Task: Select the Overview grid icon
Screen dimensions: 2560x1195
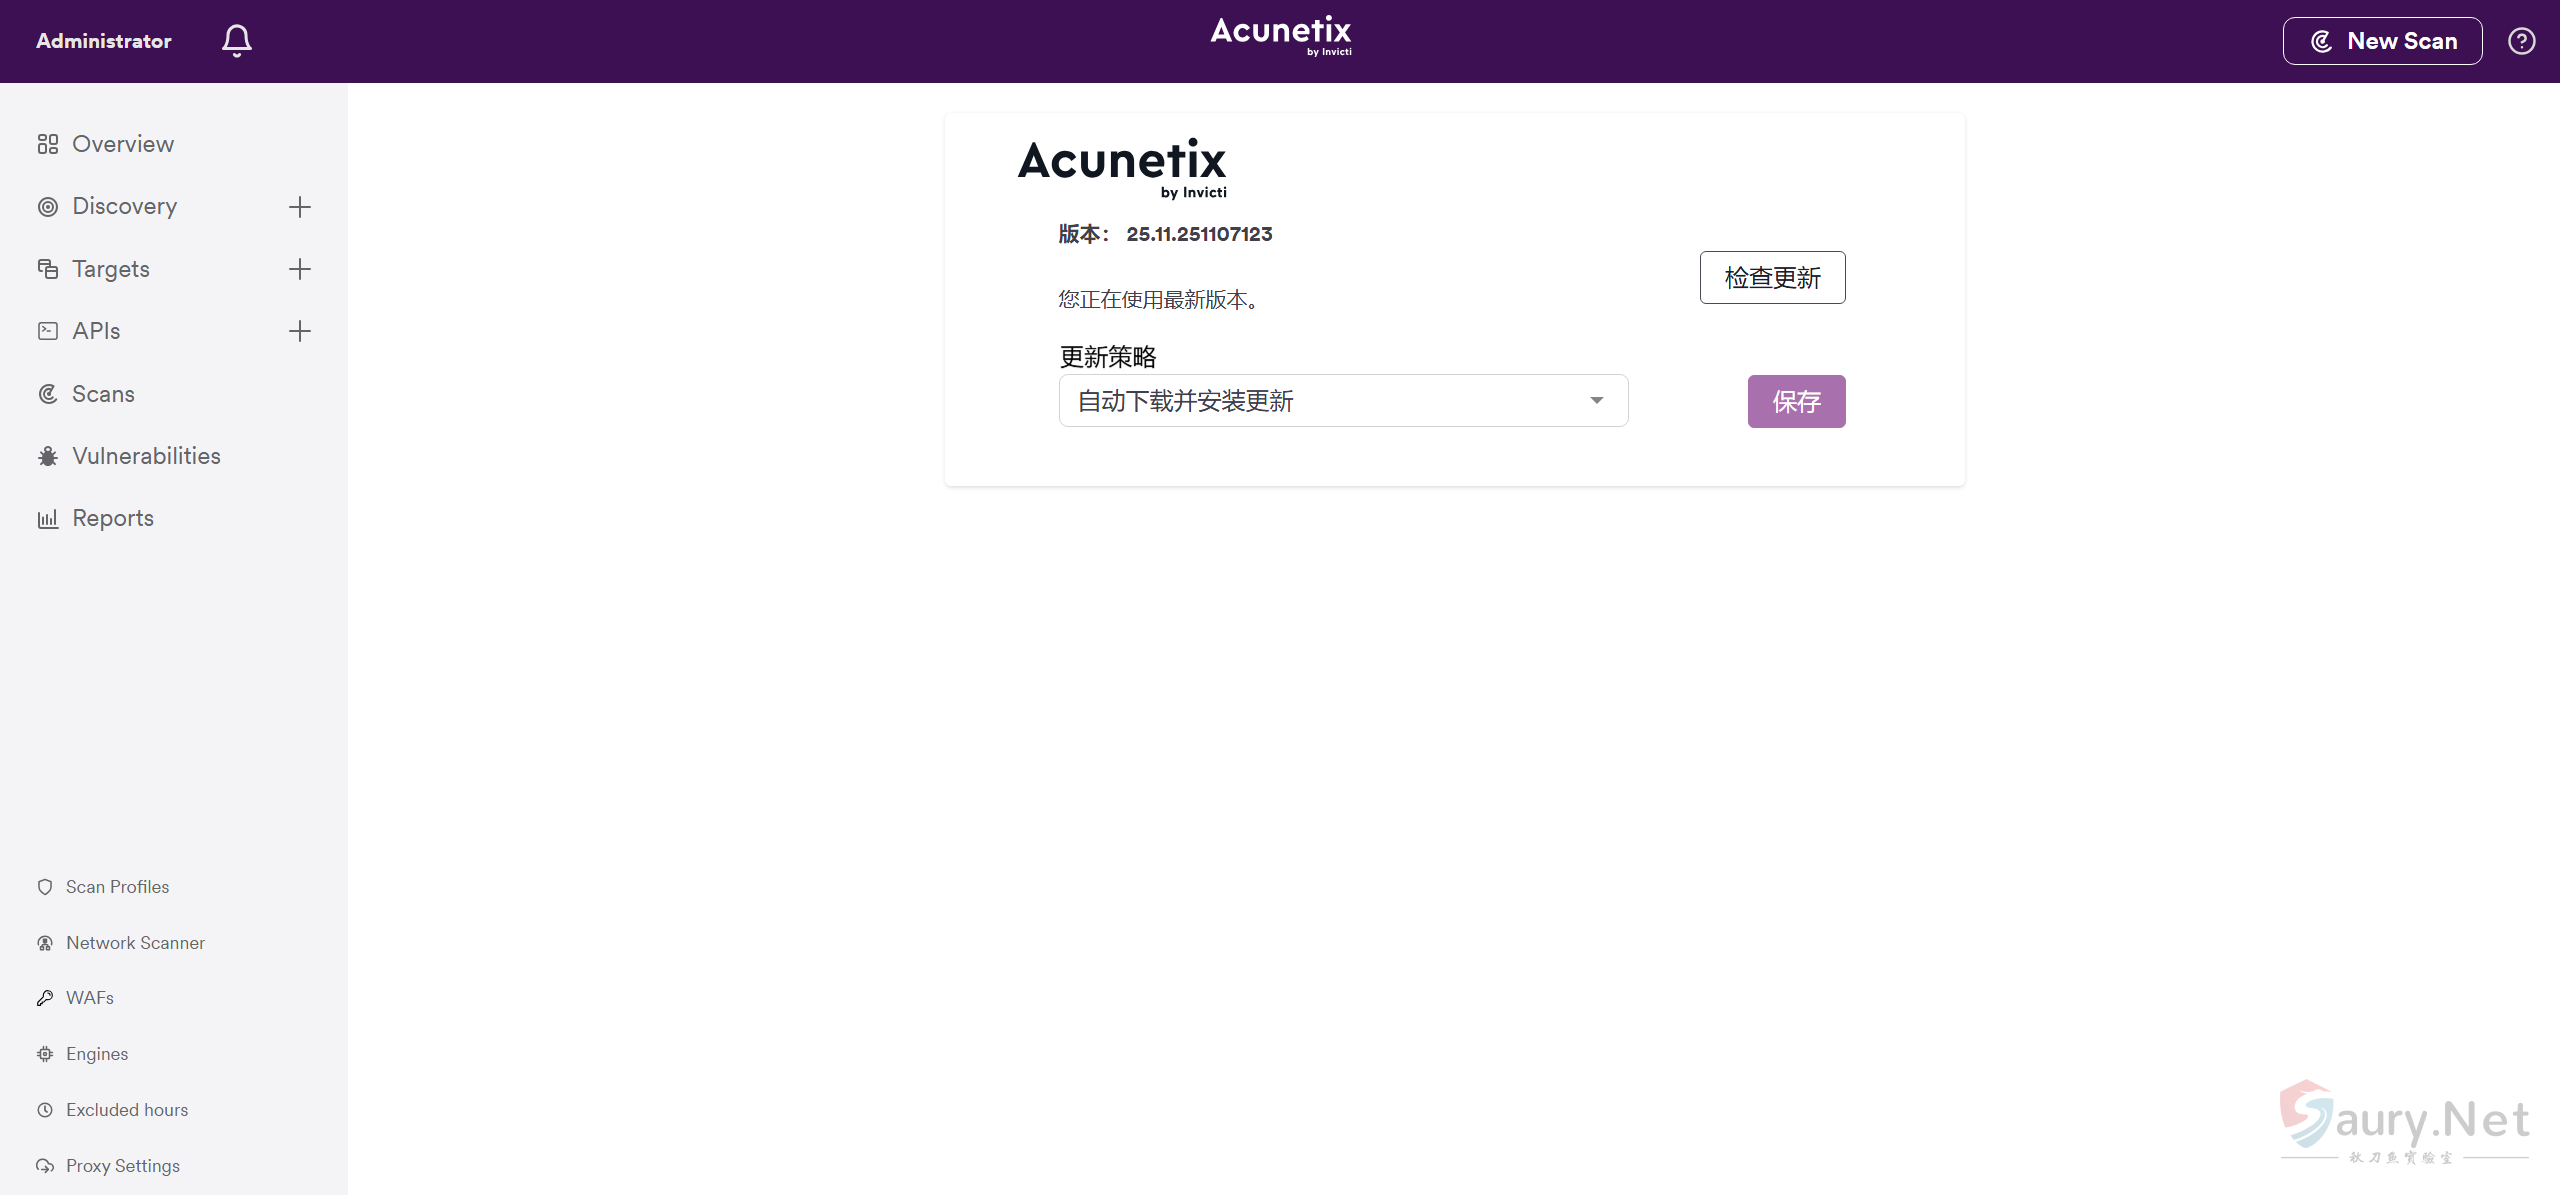Action: click(x=47, y=143)
